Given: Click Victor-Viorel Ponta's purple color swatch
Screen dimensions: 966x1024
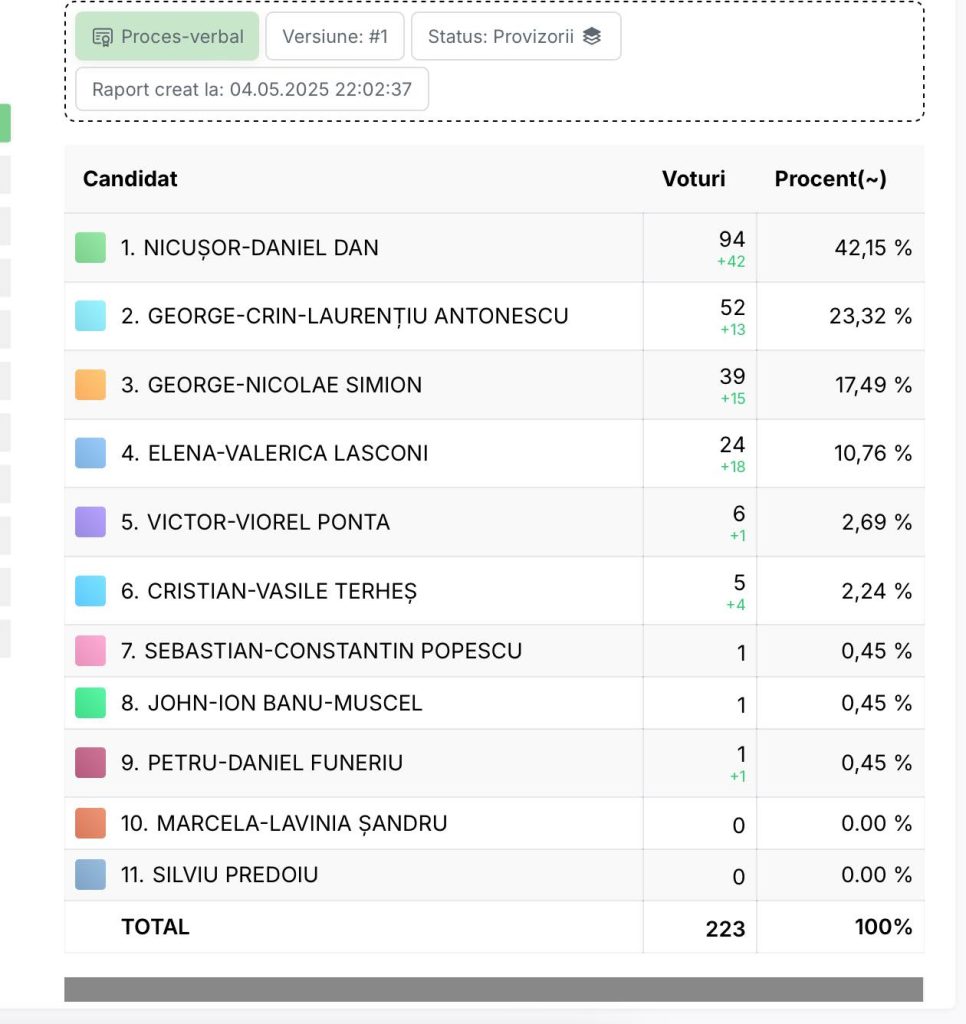Looking at the screenshot, I should pyautogui.click(x=91, y=522).
